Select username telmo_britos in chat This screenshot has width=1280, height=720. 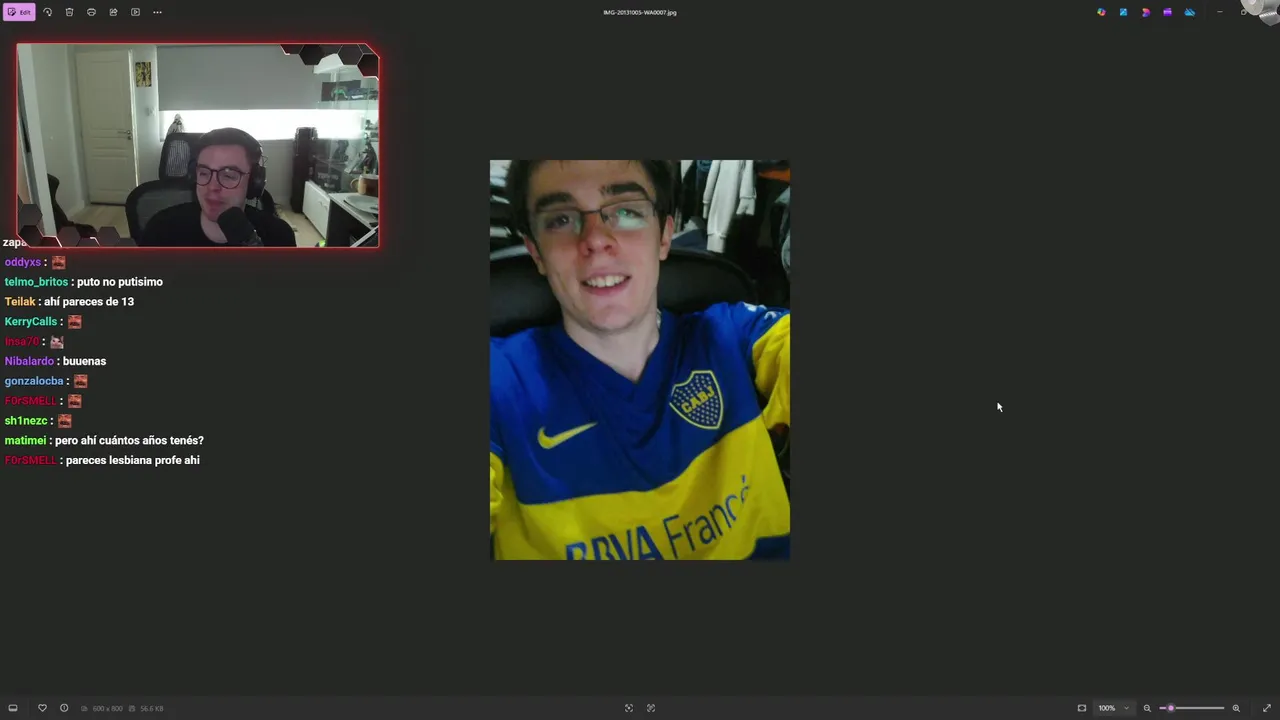point(36,282)
